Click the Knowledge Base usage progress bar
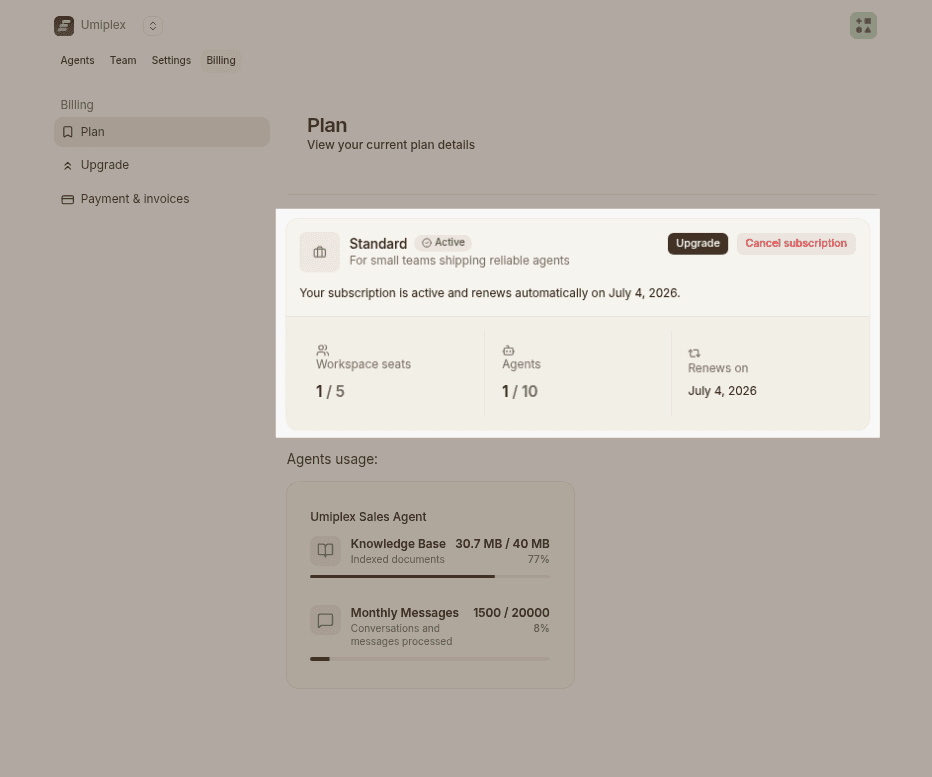Viewport: 932px width, 777px height. click(430, 577)
